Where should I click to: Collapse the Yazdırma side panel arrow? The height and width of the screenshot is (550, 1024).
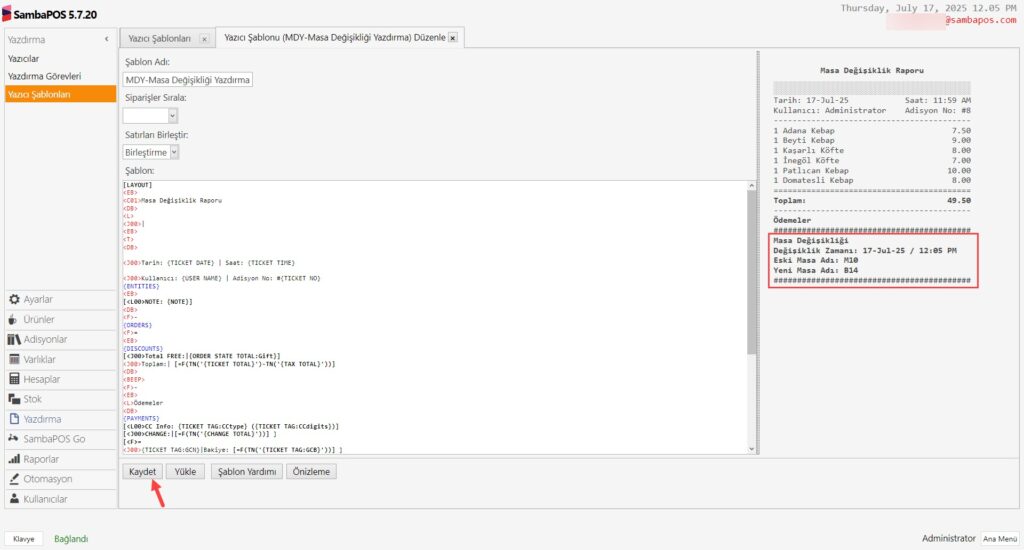pos(106,39)
